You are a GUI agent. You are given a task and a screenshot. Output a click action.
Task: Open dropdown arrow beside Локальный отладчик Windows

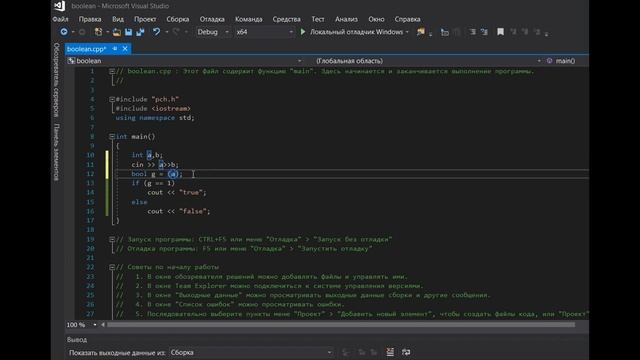pos(407,32)
